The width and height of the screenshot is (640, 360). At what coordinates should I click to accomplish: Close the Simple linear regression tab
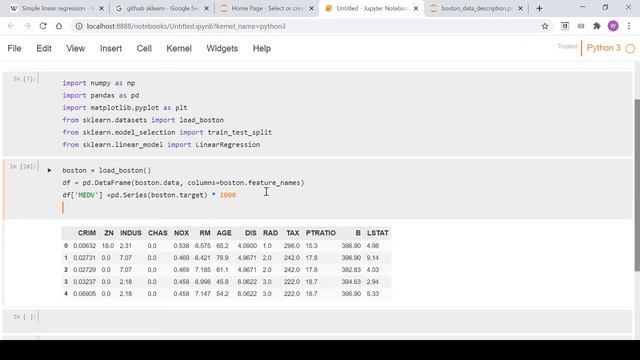102,8
